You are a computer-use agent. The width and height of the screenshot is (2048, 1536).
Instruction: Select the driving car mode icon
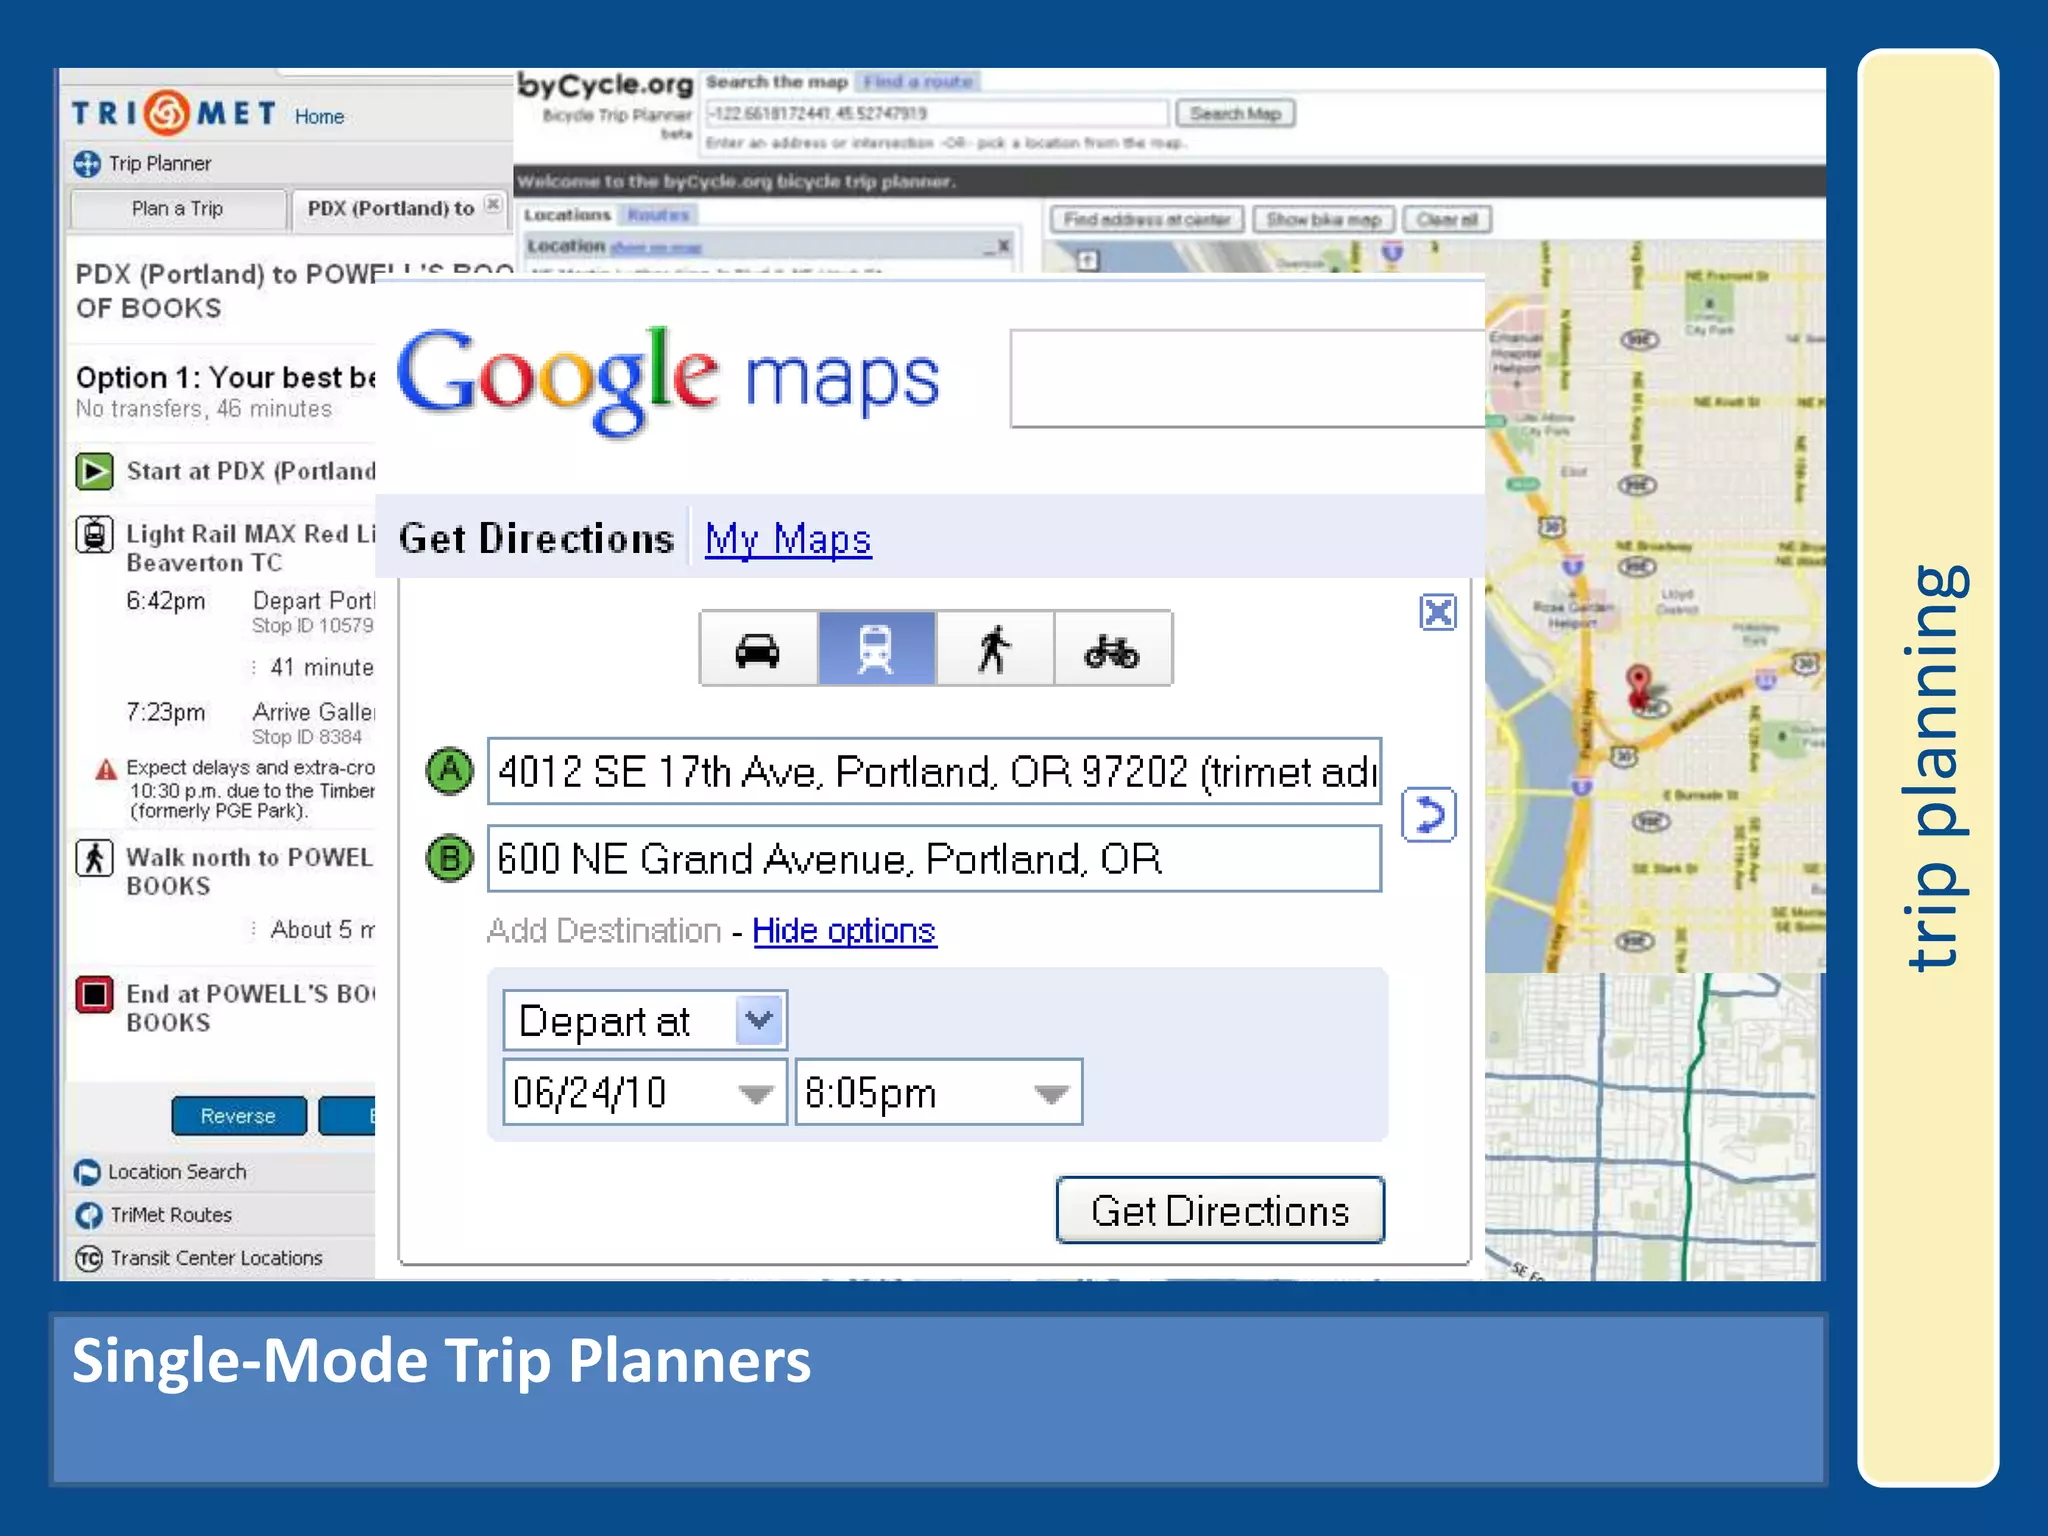tap(758, 650)
